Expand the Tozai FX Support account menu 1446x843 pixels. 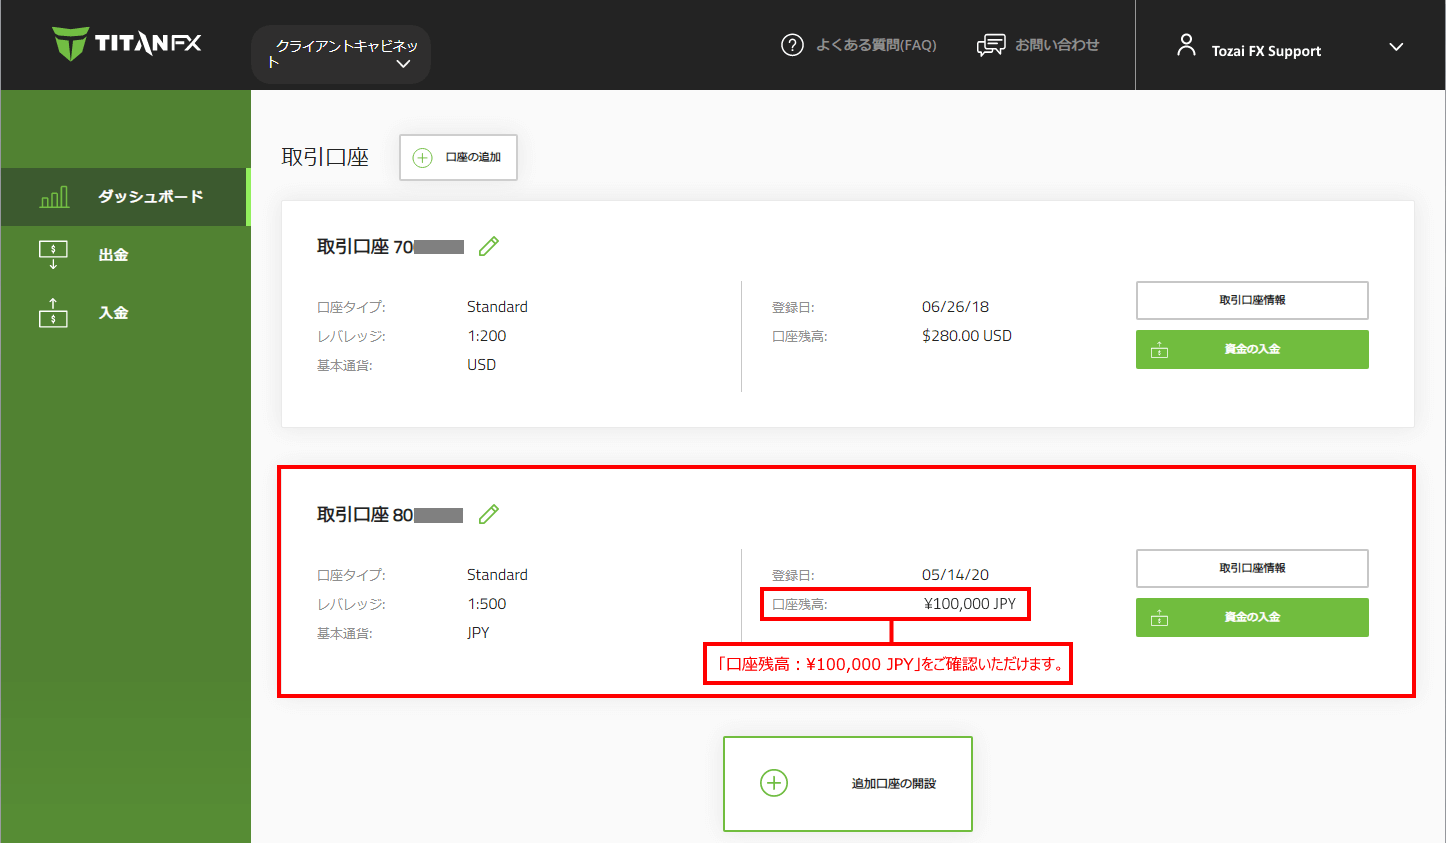click(1396, 46)
